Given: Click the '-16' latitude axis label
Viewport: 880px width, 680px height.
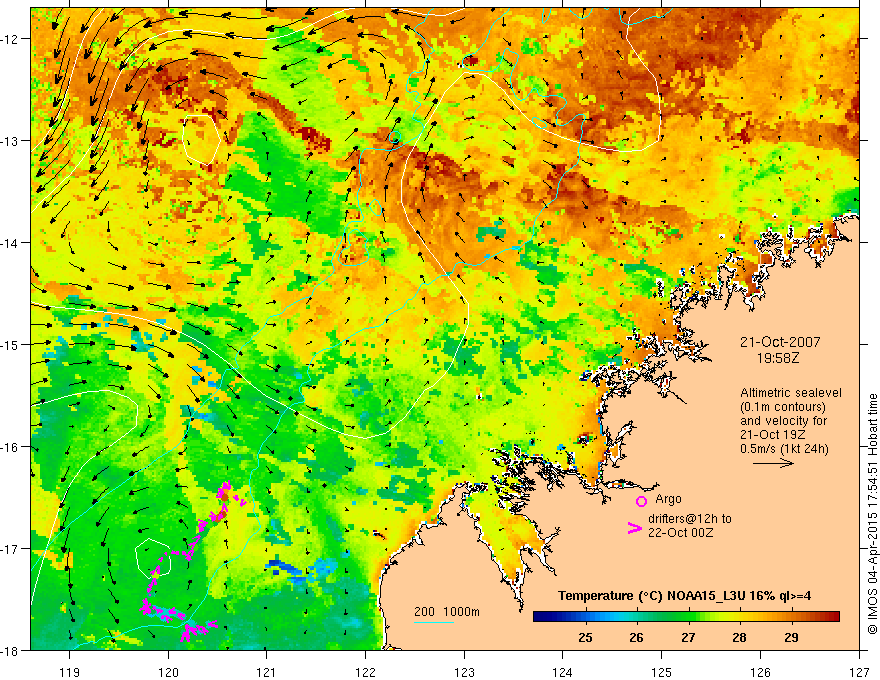Looking at the screenshot, I should pos(11,447).
